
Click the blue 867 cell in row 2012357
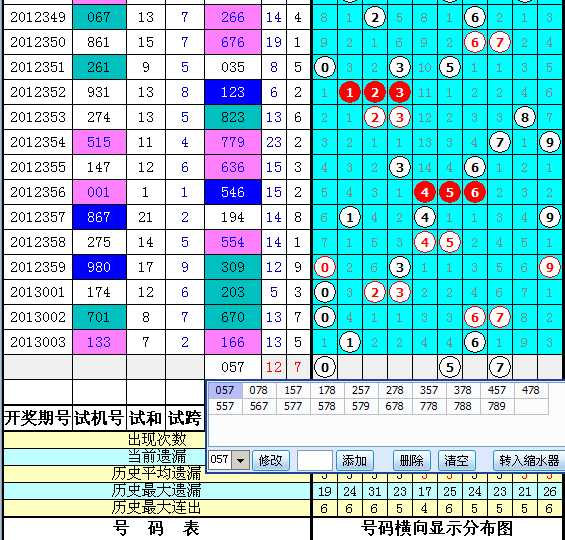[99, 217]
